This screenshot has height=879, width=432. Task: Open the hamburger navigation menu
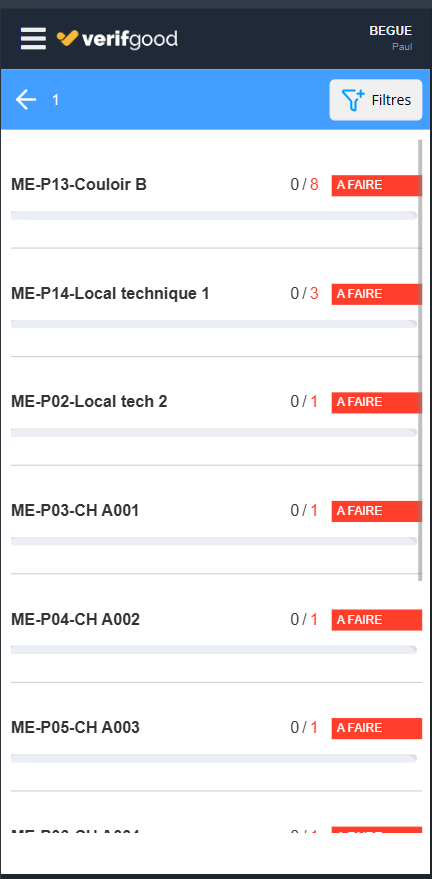pos(33,39)
